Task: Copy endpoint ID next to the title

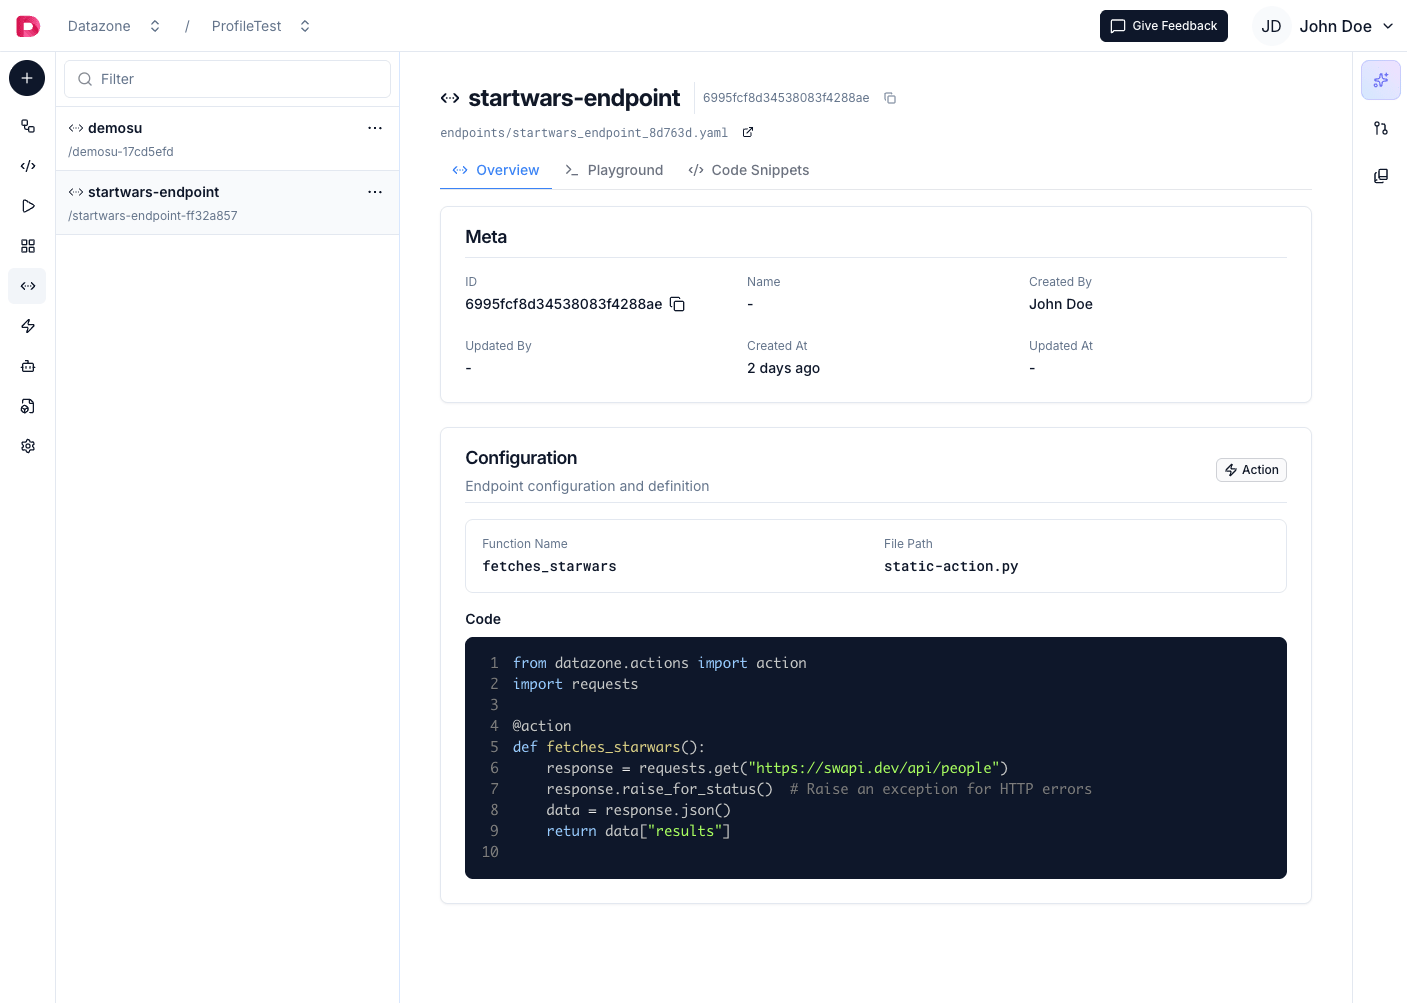Action: tap(890, 98)
